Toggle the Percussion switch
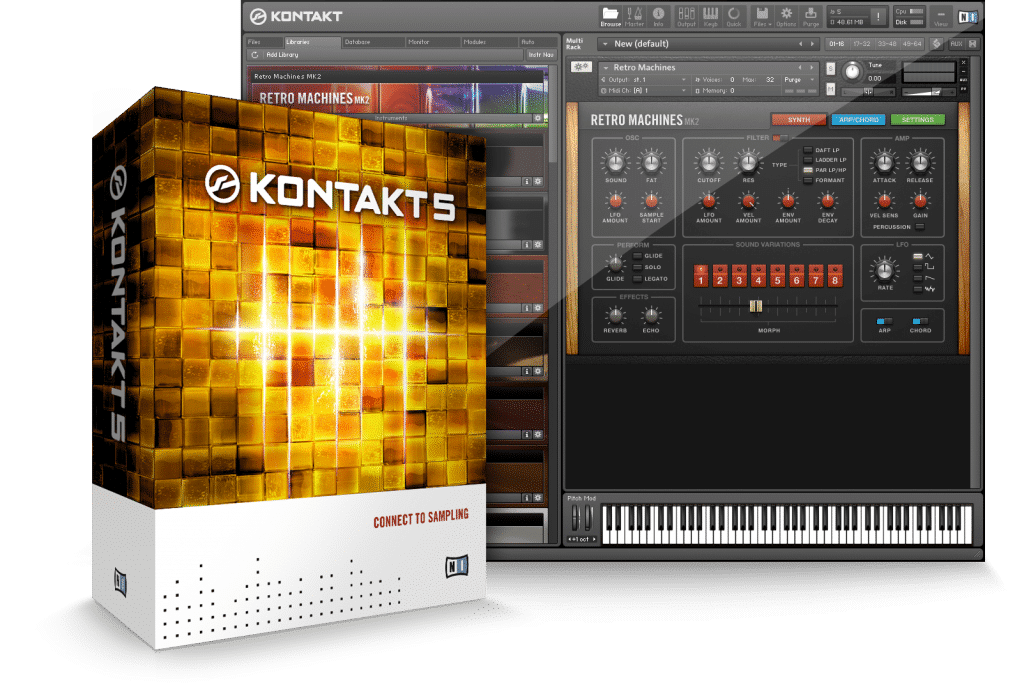1024x689 pixels. coord(920,227)
